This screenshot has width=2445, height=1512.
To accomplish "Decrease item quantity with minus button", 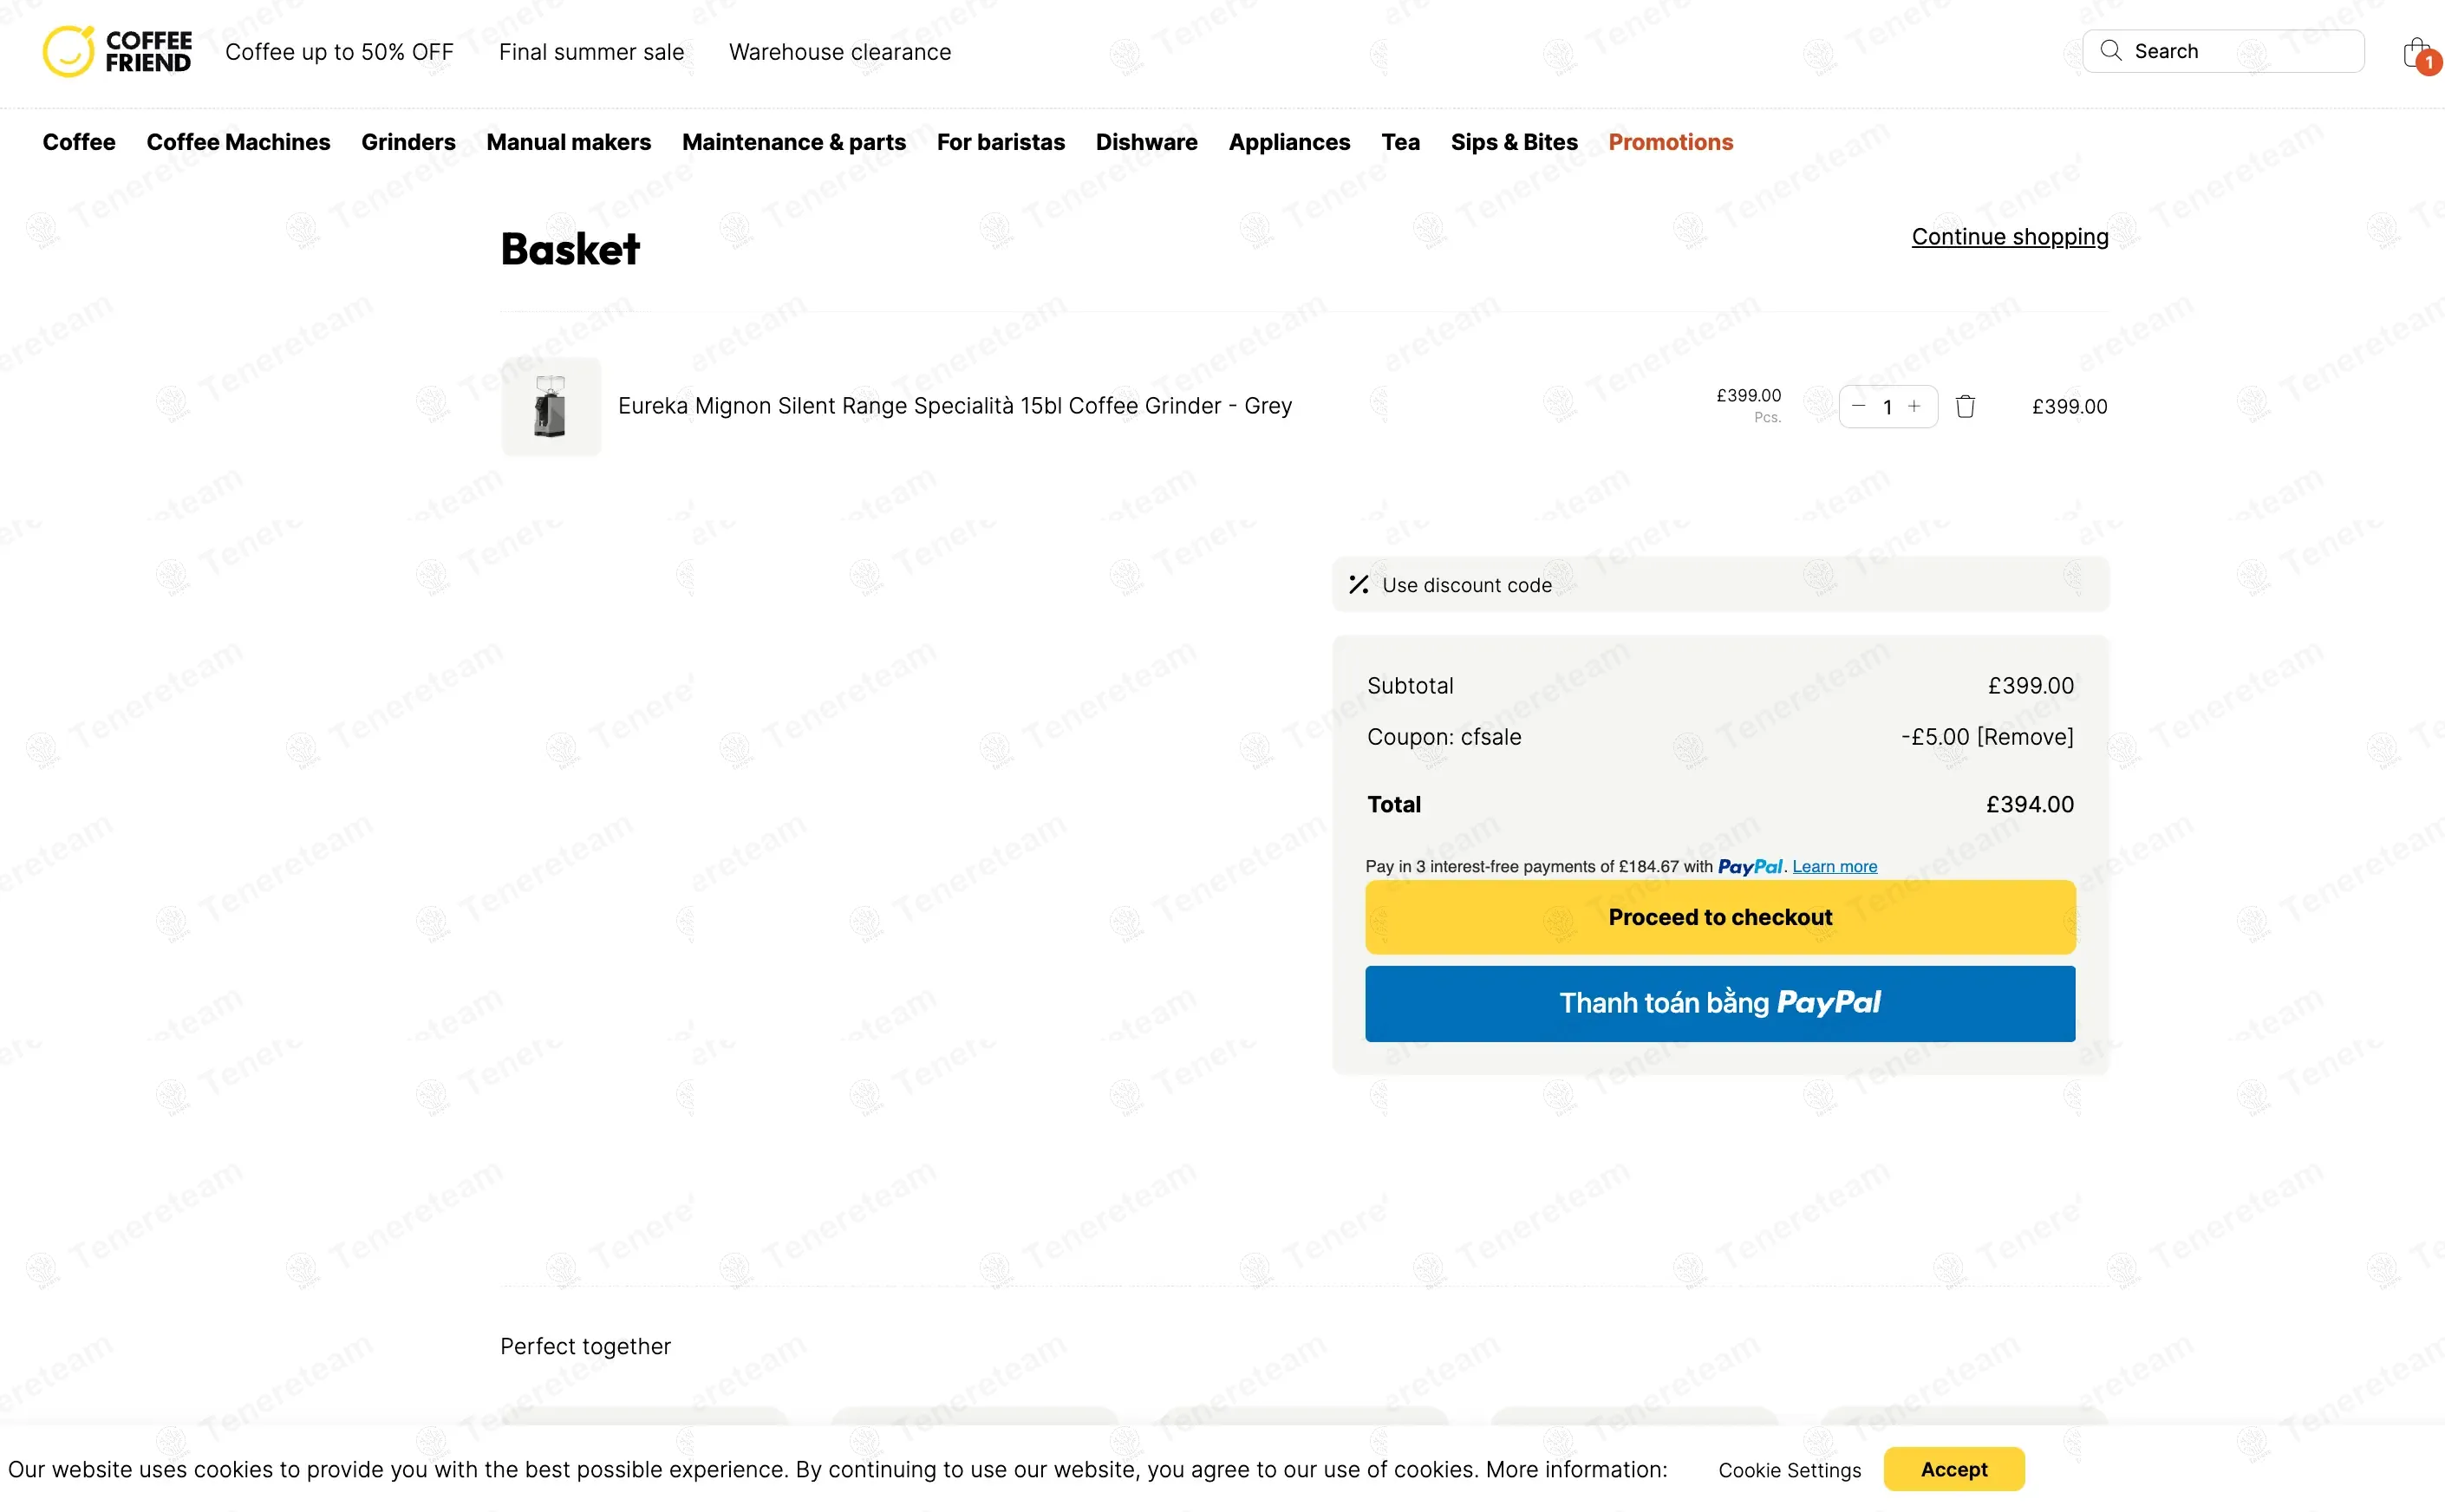I will click(x=1858, y=406).
